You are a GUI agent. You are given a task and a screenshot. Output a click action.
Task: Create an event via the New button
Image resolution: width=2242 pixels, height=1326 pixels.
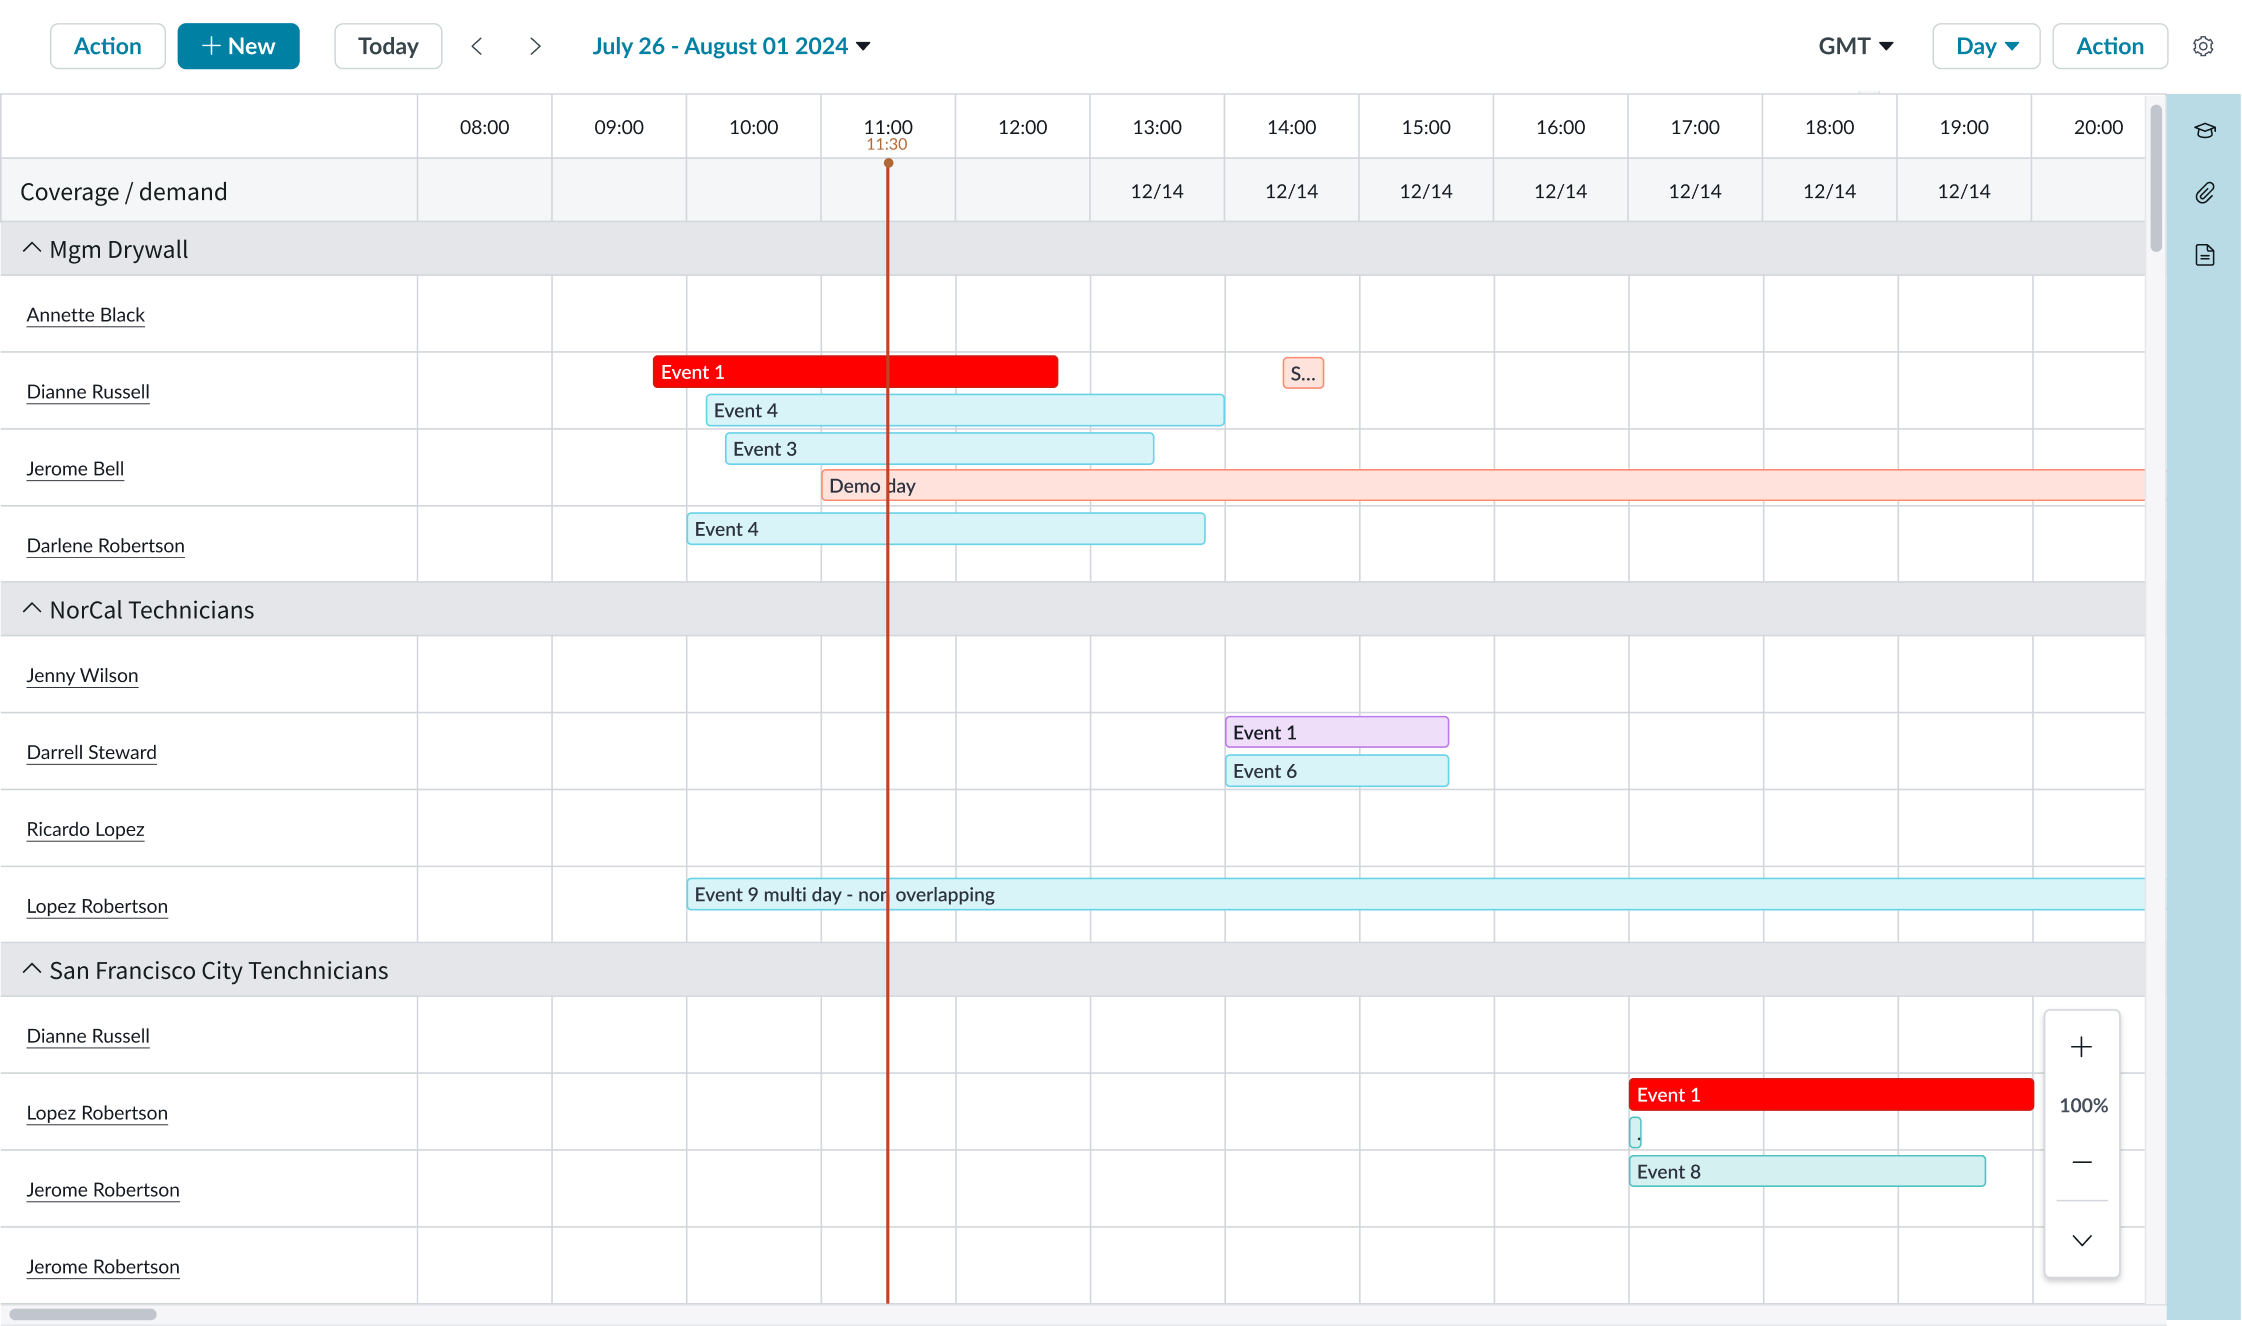click(238, 46)
